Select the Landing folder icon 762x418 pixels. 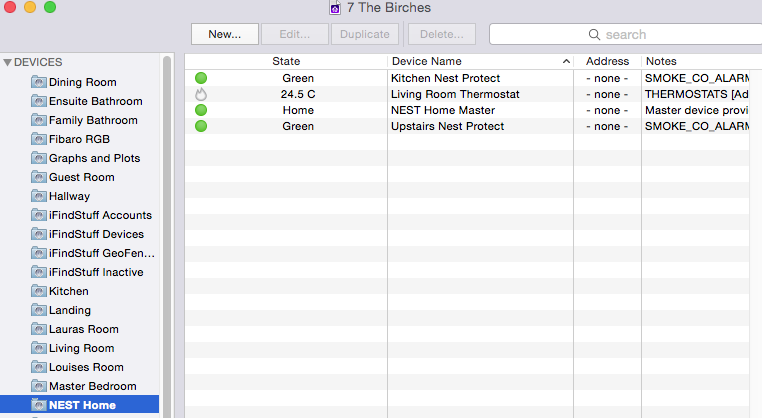click(39, 310)
